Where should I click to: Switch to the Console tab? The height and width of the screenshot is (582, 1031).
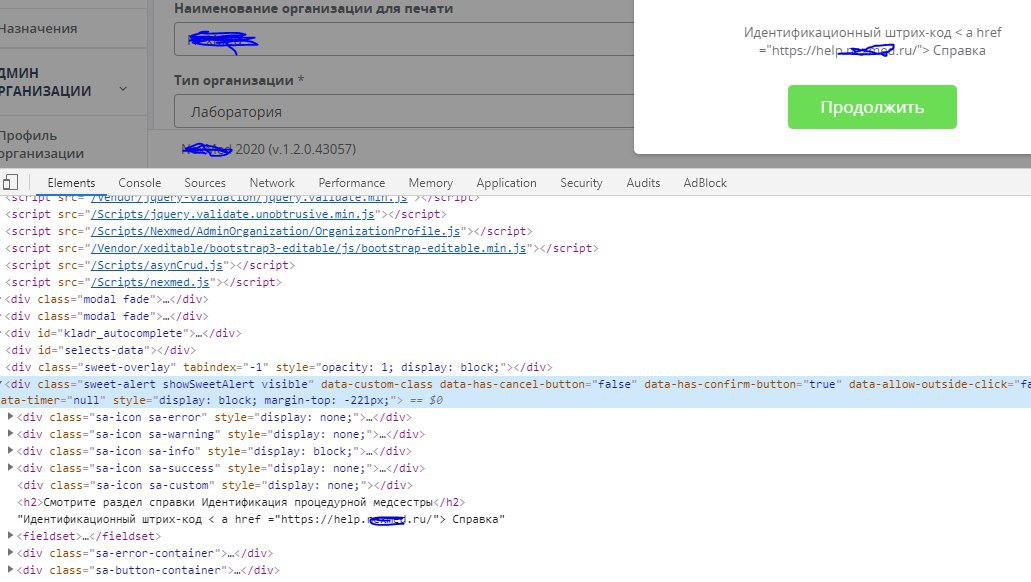click(139, 183)
